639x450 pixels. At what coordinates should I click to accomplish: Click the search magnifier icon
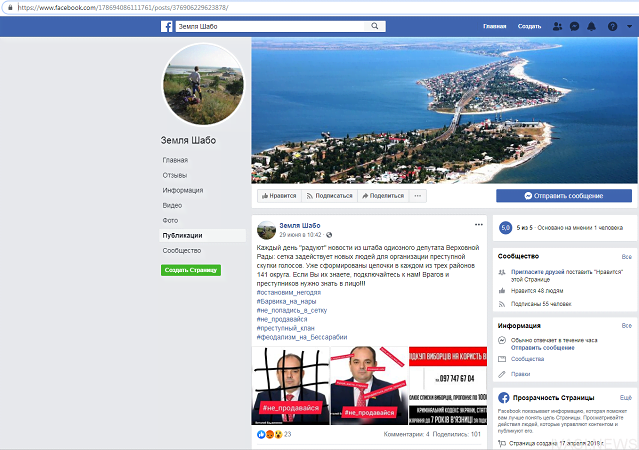375,26
